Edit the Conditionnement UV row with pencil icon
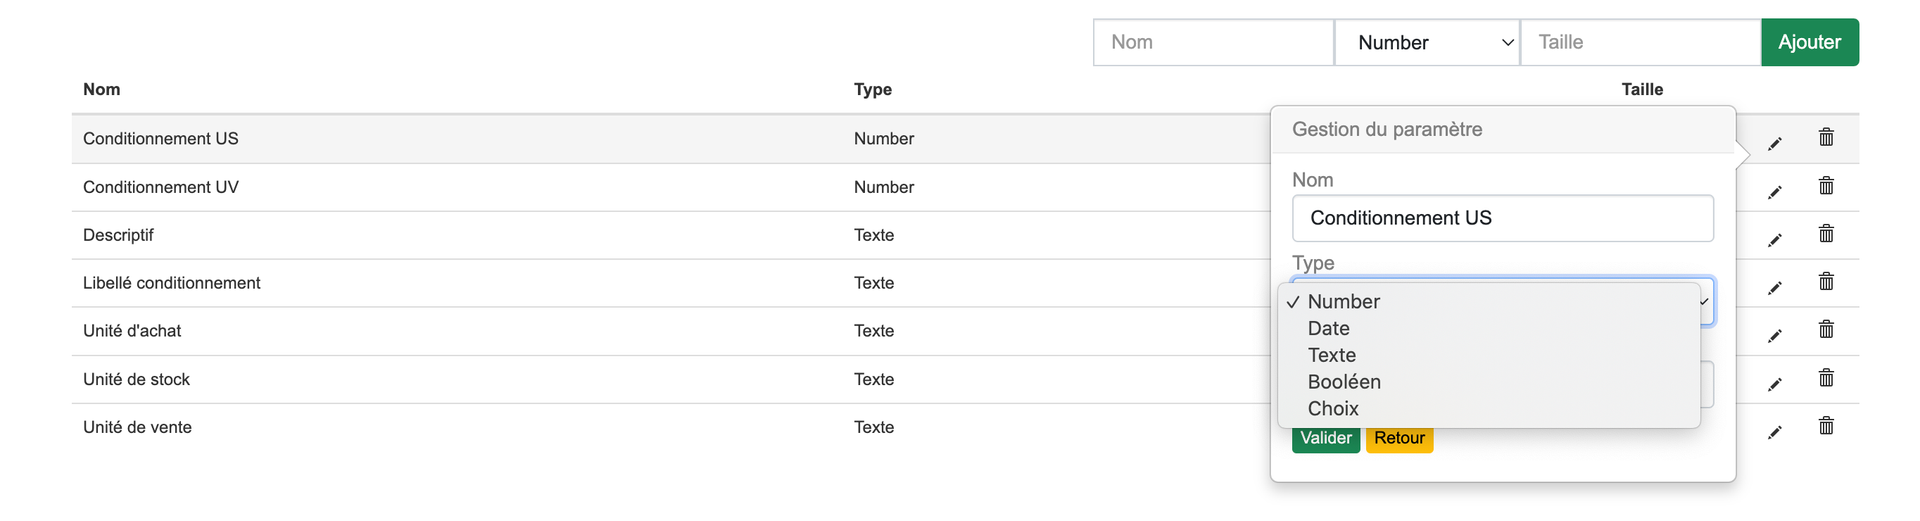 [x=1774, y=192]
